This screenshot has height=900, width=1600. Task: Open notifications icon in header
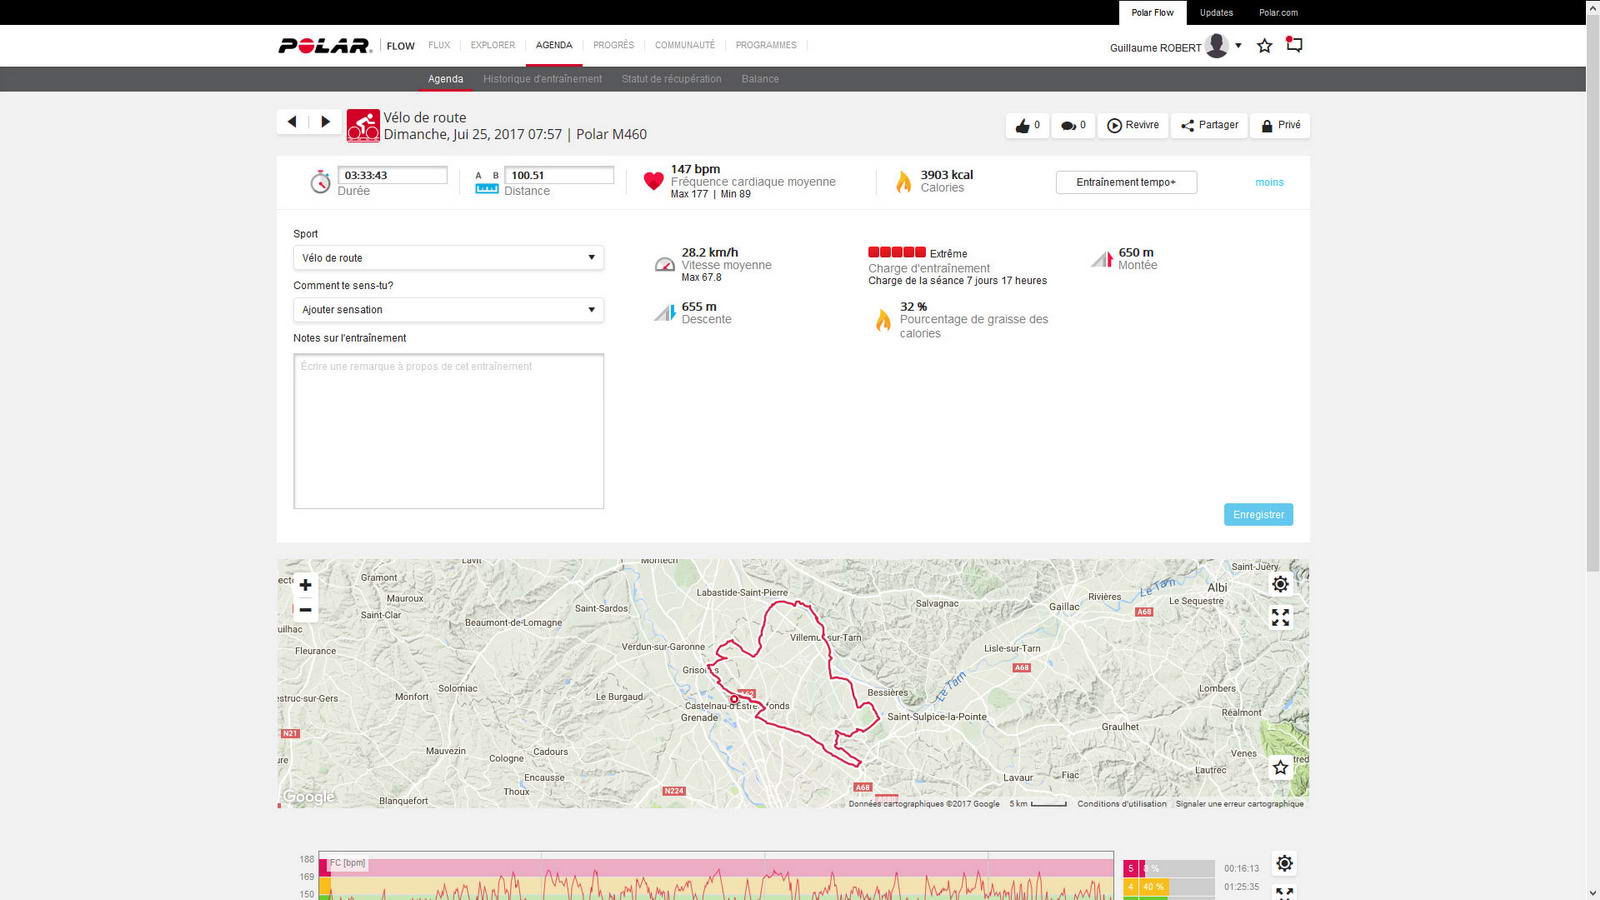pyautogui.click(x=1294, y=44)
